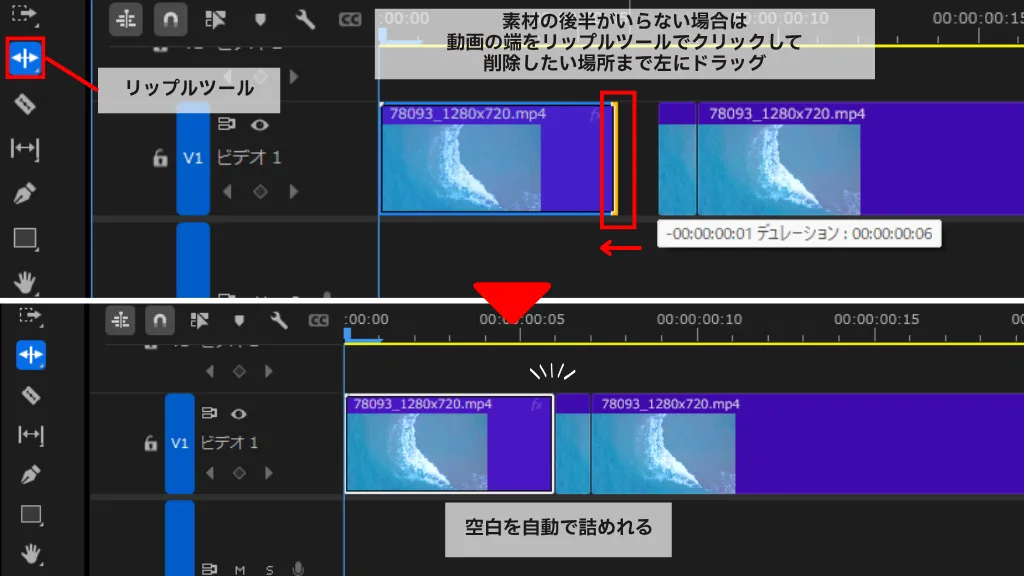Select the Slip tool in the upper screenshot
Viewport: 1024px width, 576px height.
click(x=25, y=149)
